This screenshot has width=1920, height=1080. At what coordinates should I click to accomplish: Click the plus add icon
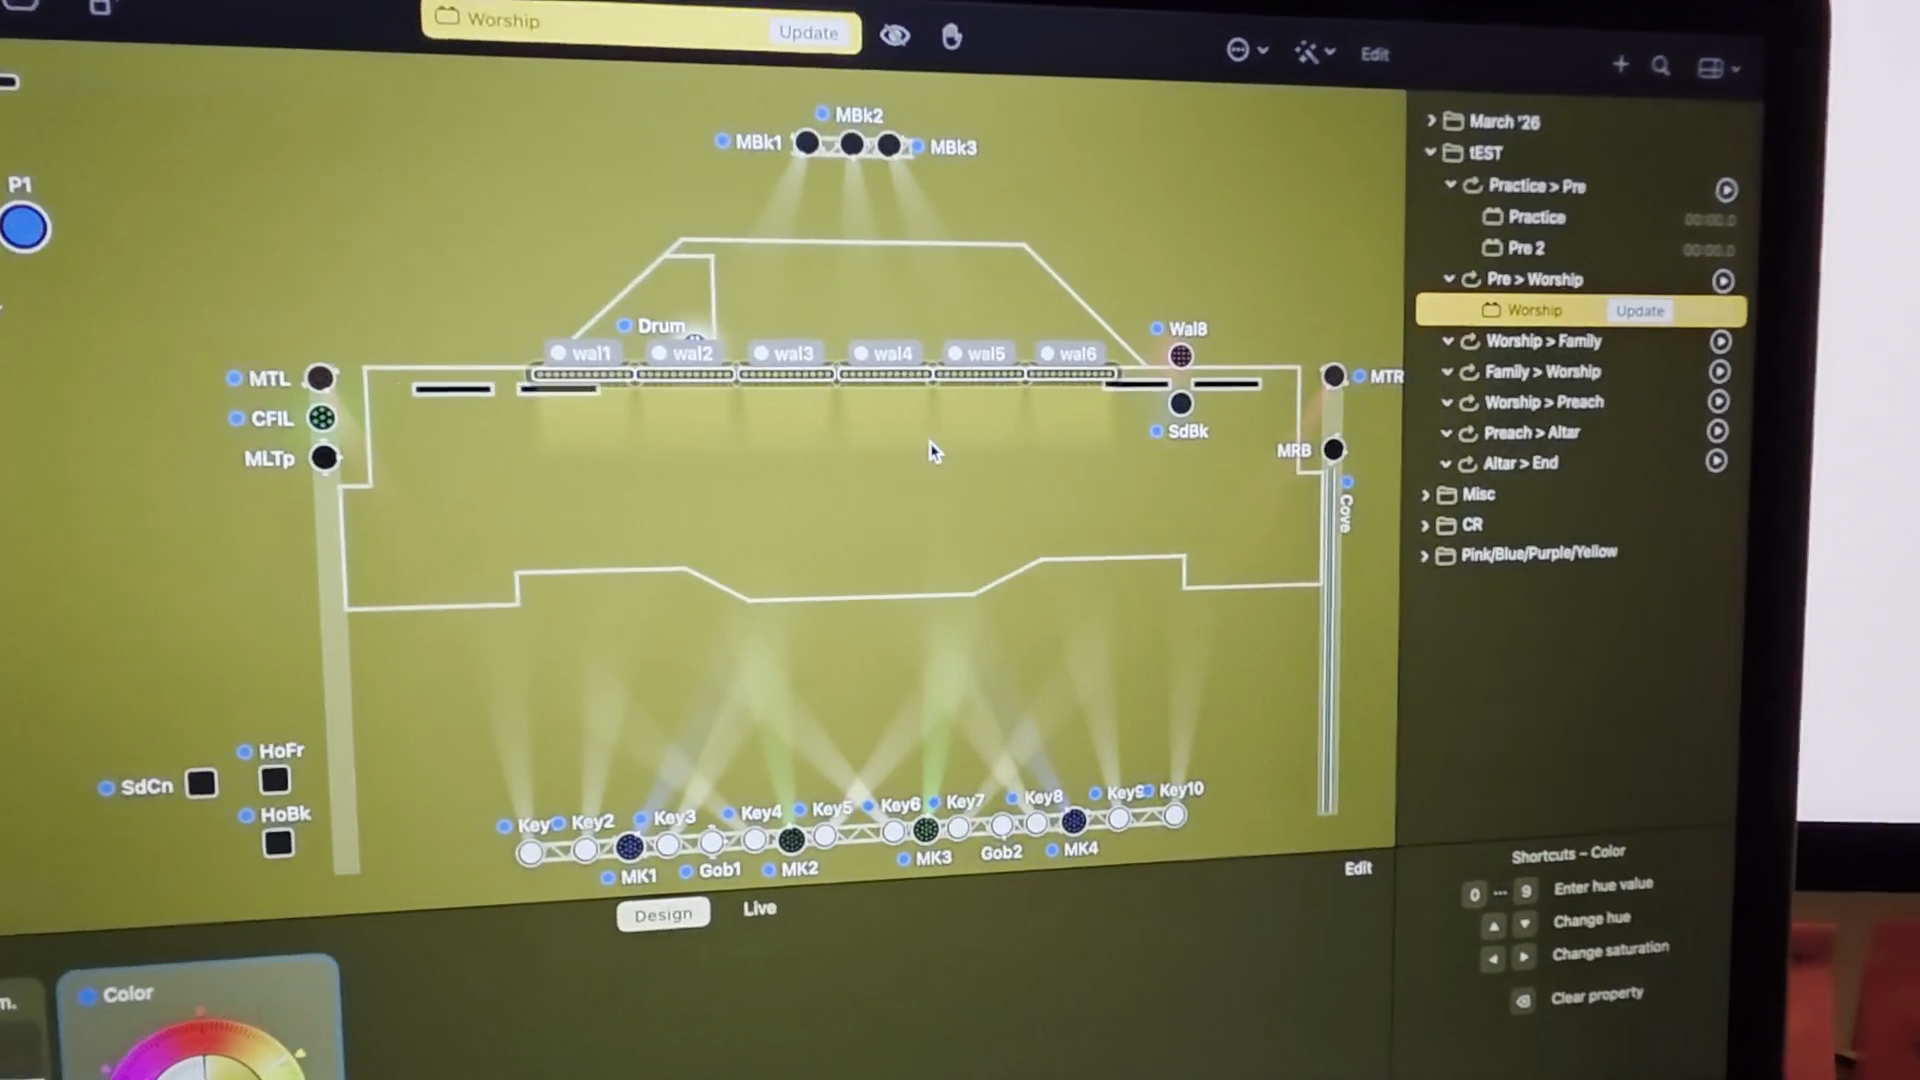(1620, 65)
